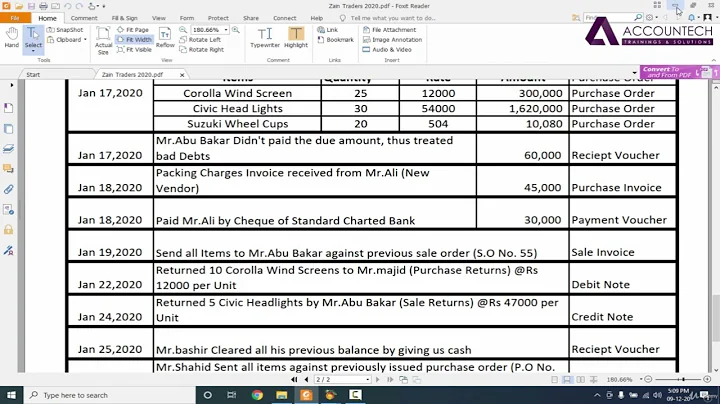Switch to facing pages view

coord(580,380)
